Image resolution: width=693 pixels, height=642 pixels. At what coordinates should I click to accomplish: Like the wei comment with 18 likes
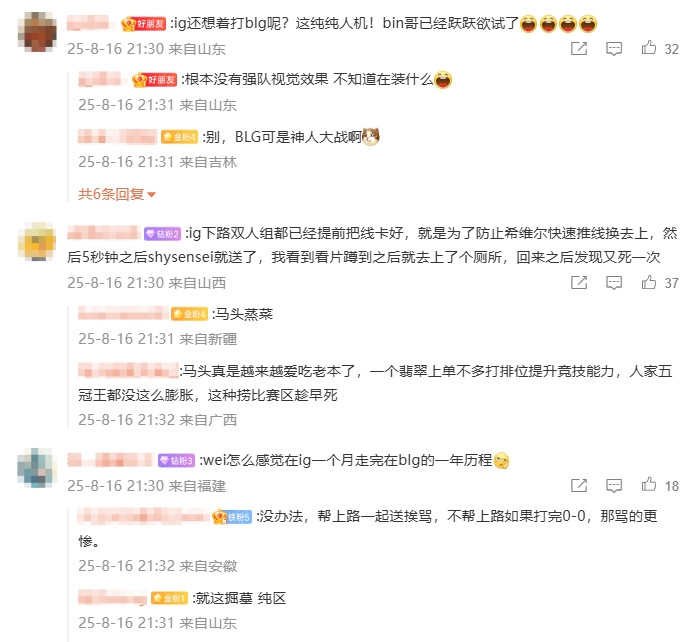click(648, 485)
